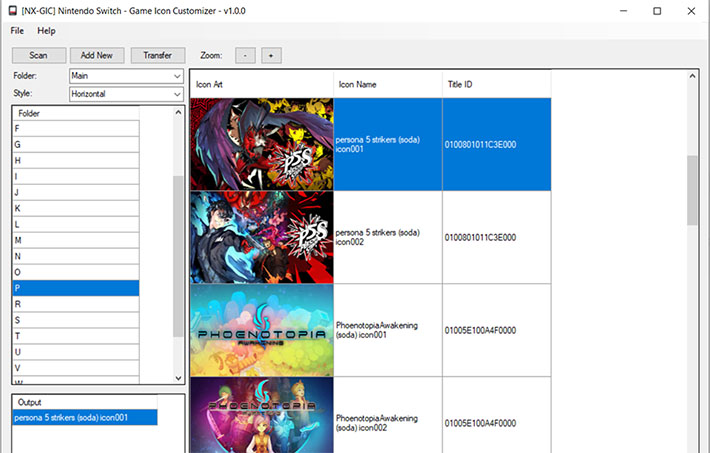Click name 'persona 5 strikers (soda) icon001'
Screen dimensions: 710x453
click(378, 145)
